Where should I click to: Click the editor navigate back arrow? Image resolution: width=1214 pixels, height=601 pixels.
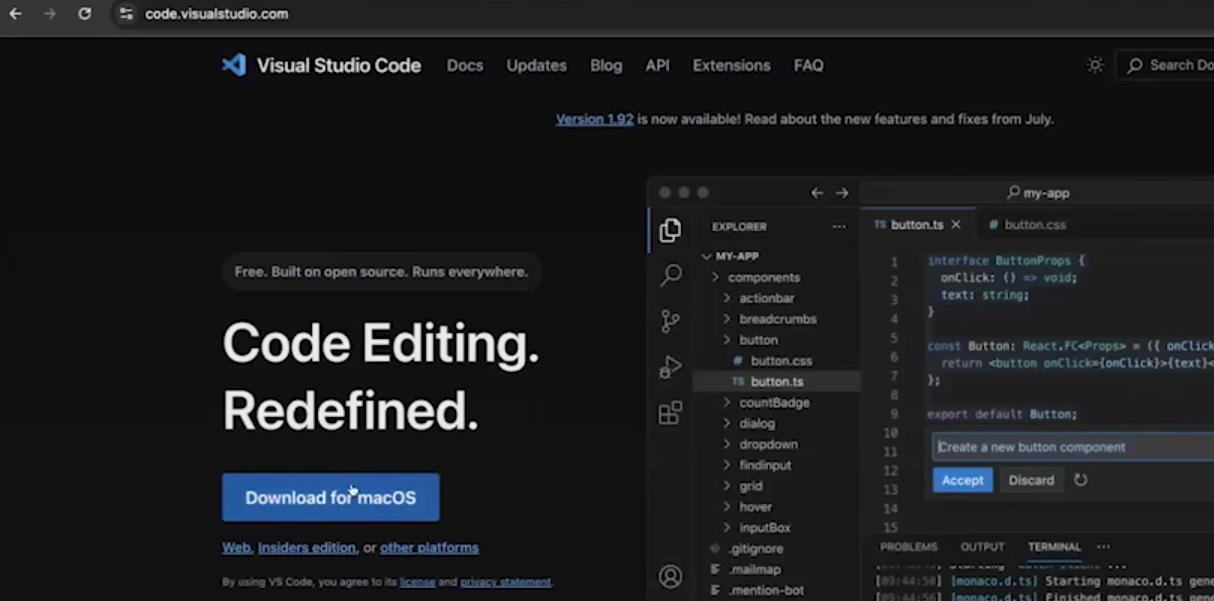coord(817,193)
